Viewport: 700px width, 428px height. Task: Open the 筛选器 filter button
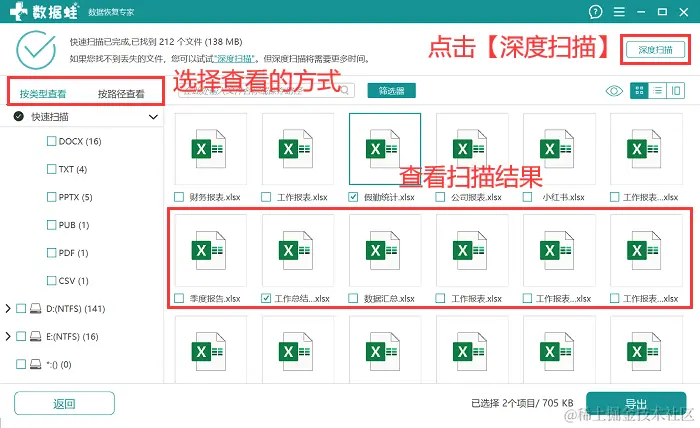tap(392, 91)
